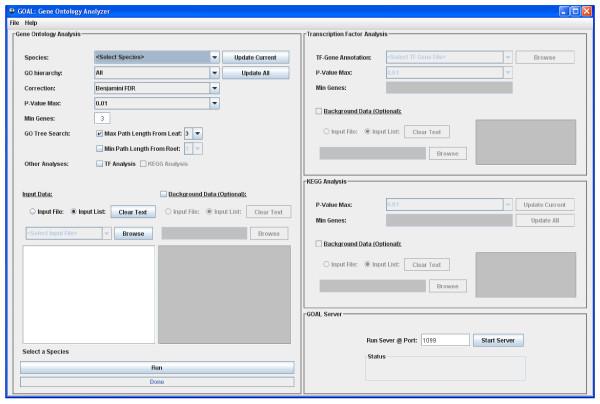Open the File menu
The height and width of the screenshot is (404, 600).
point(14,22)
